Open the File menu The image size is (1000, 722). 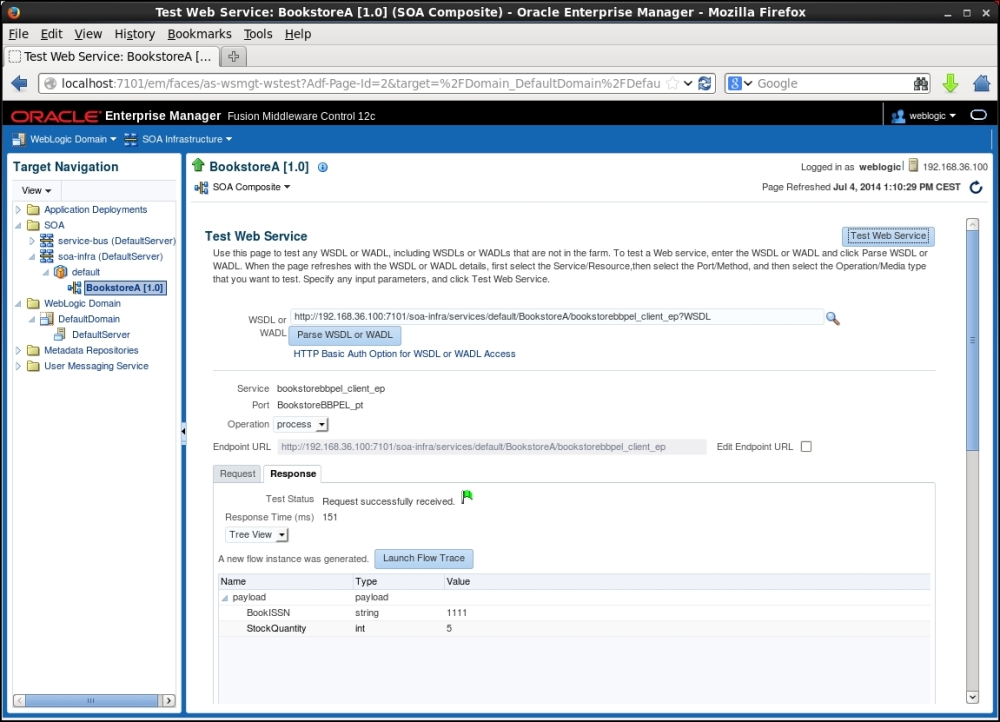tap(18, 34)
